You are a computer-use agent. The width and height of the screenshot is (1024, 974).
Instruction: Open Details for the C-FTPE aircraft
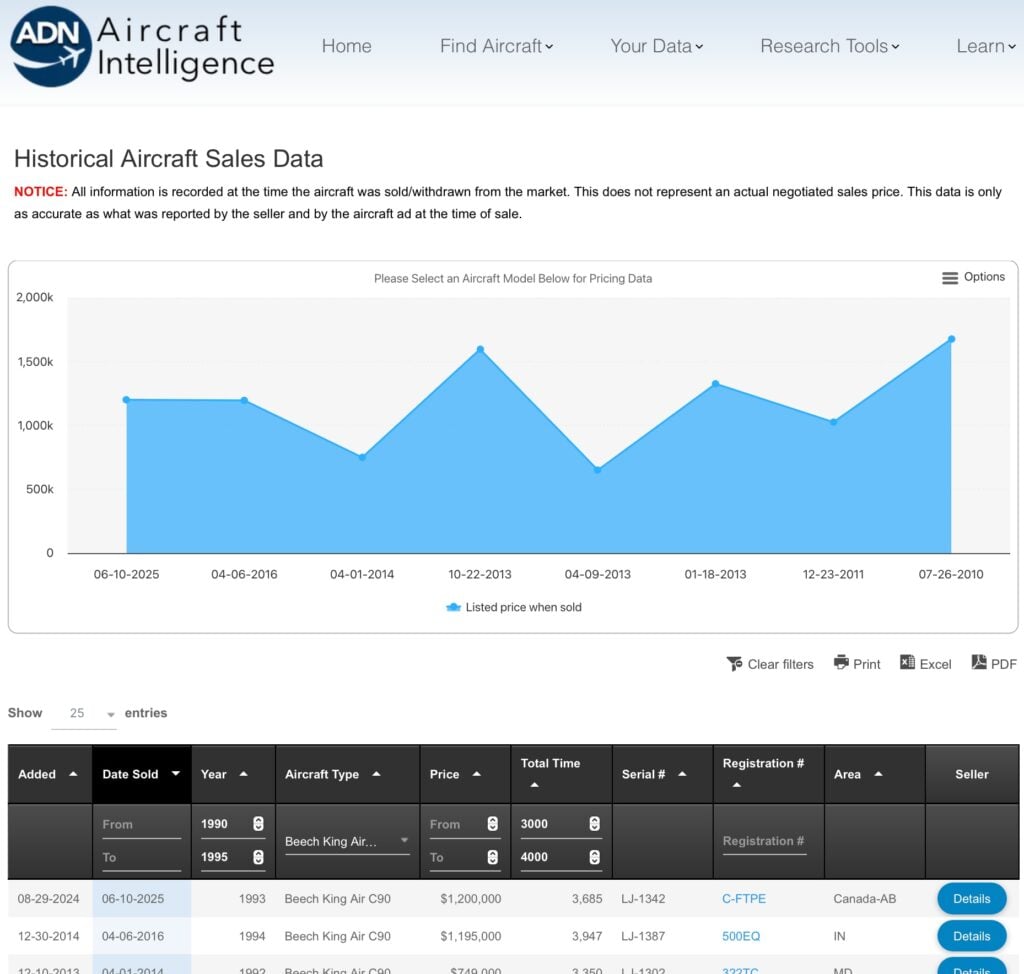click(971, 899)
